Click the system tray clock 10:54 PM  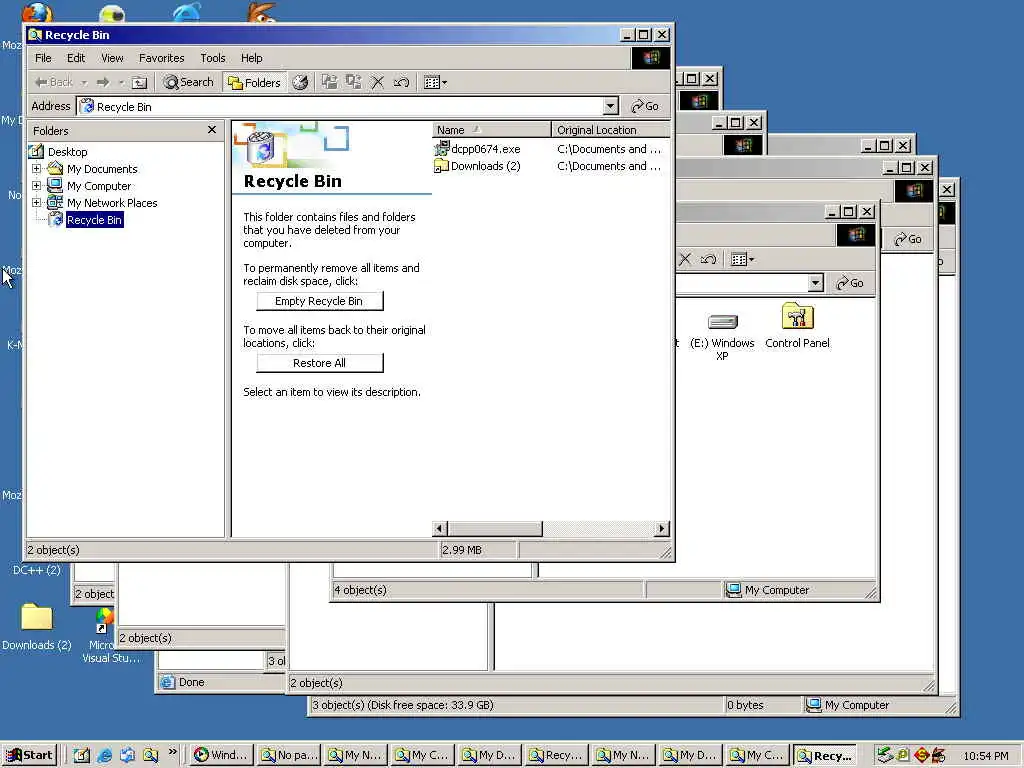[985, 756]
